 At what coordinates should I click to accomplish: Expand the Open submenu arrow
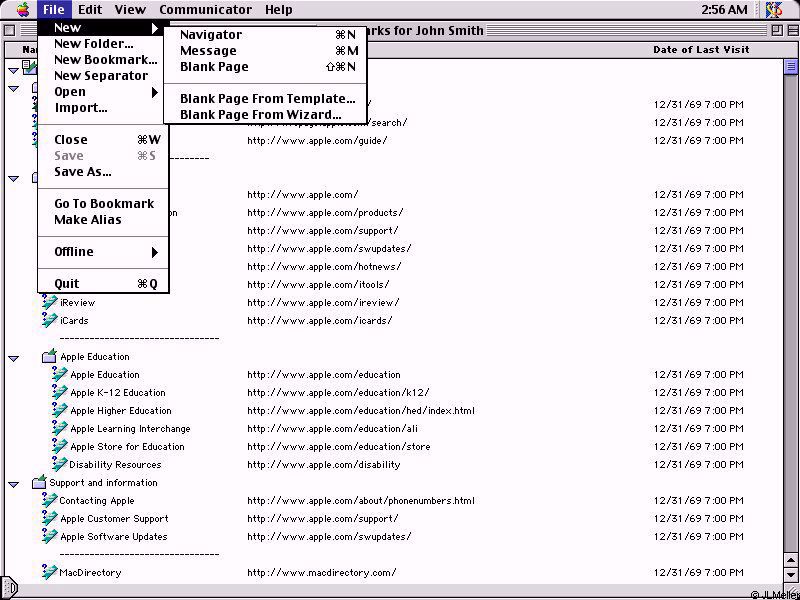pyautogui.click(x=155, y=92)
